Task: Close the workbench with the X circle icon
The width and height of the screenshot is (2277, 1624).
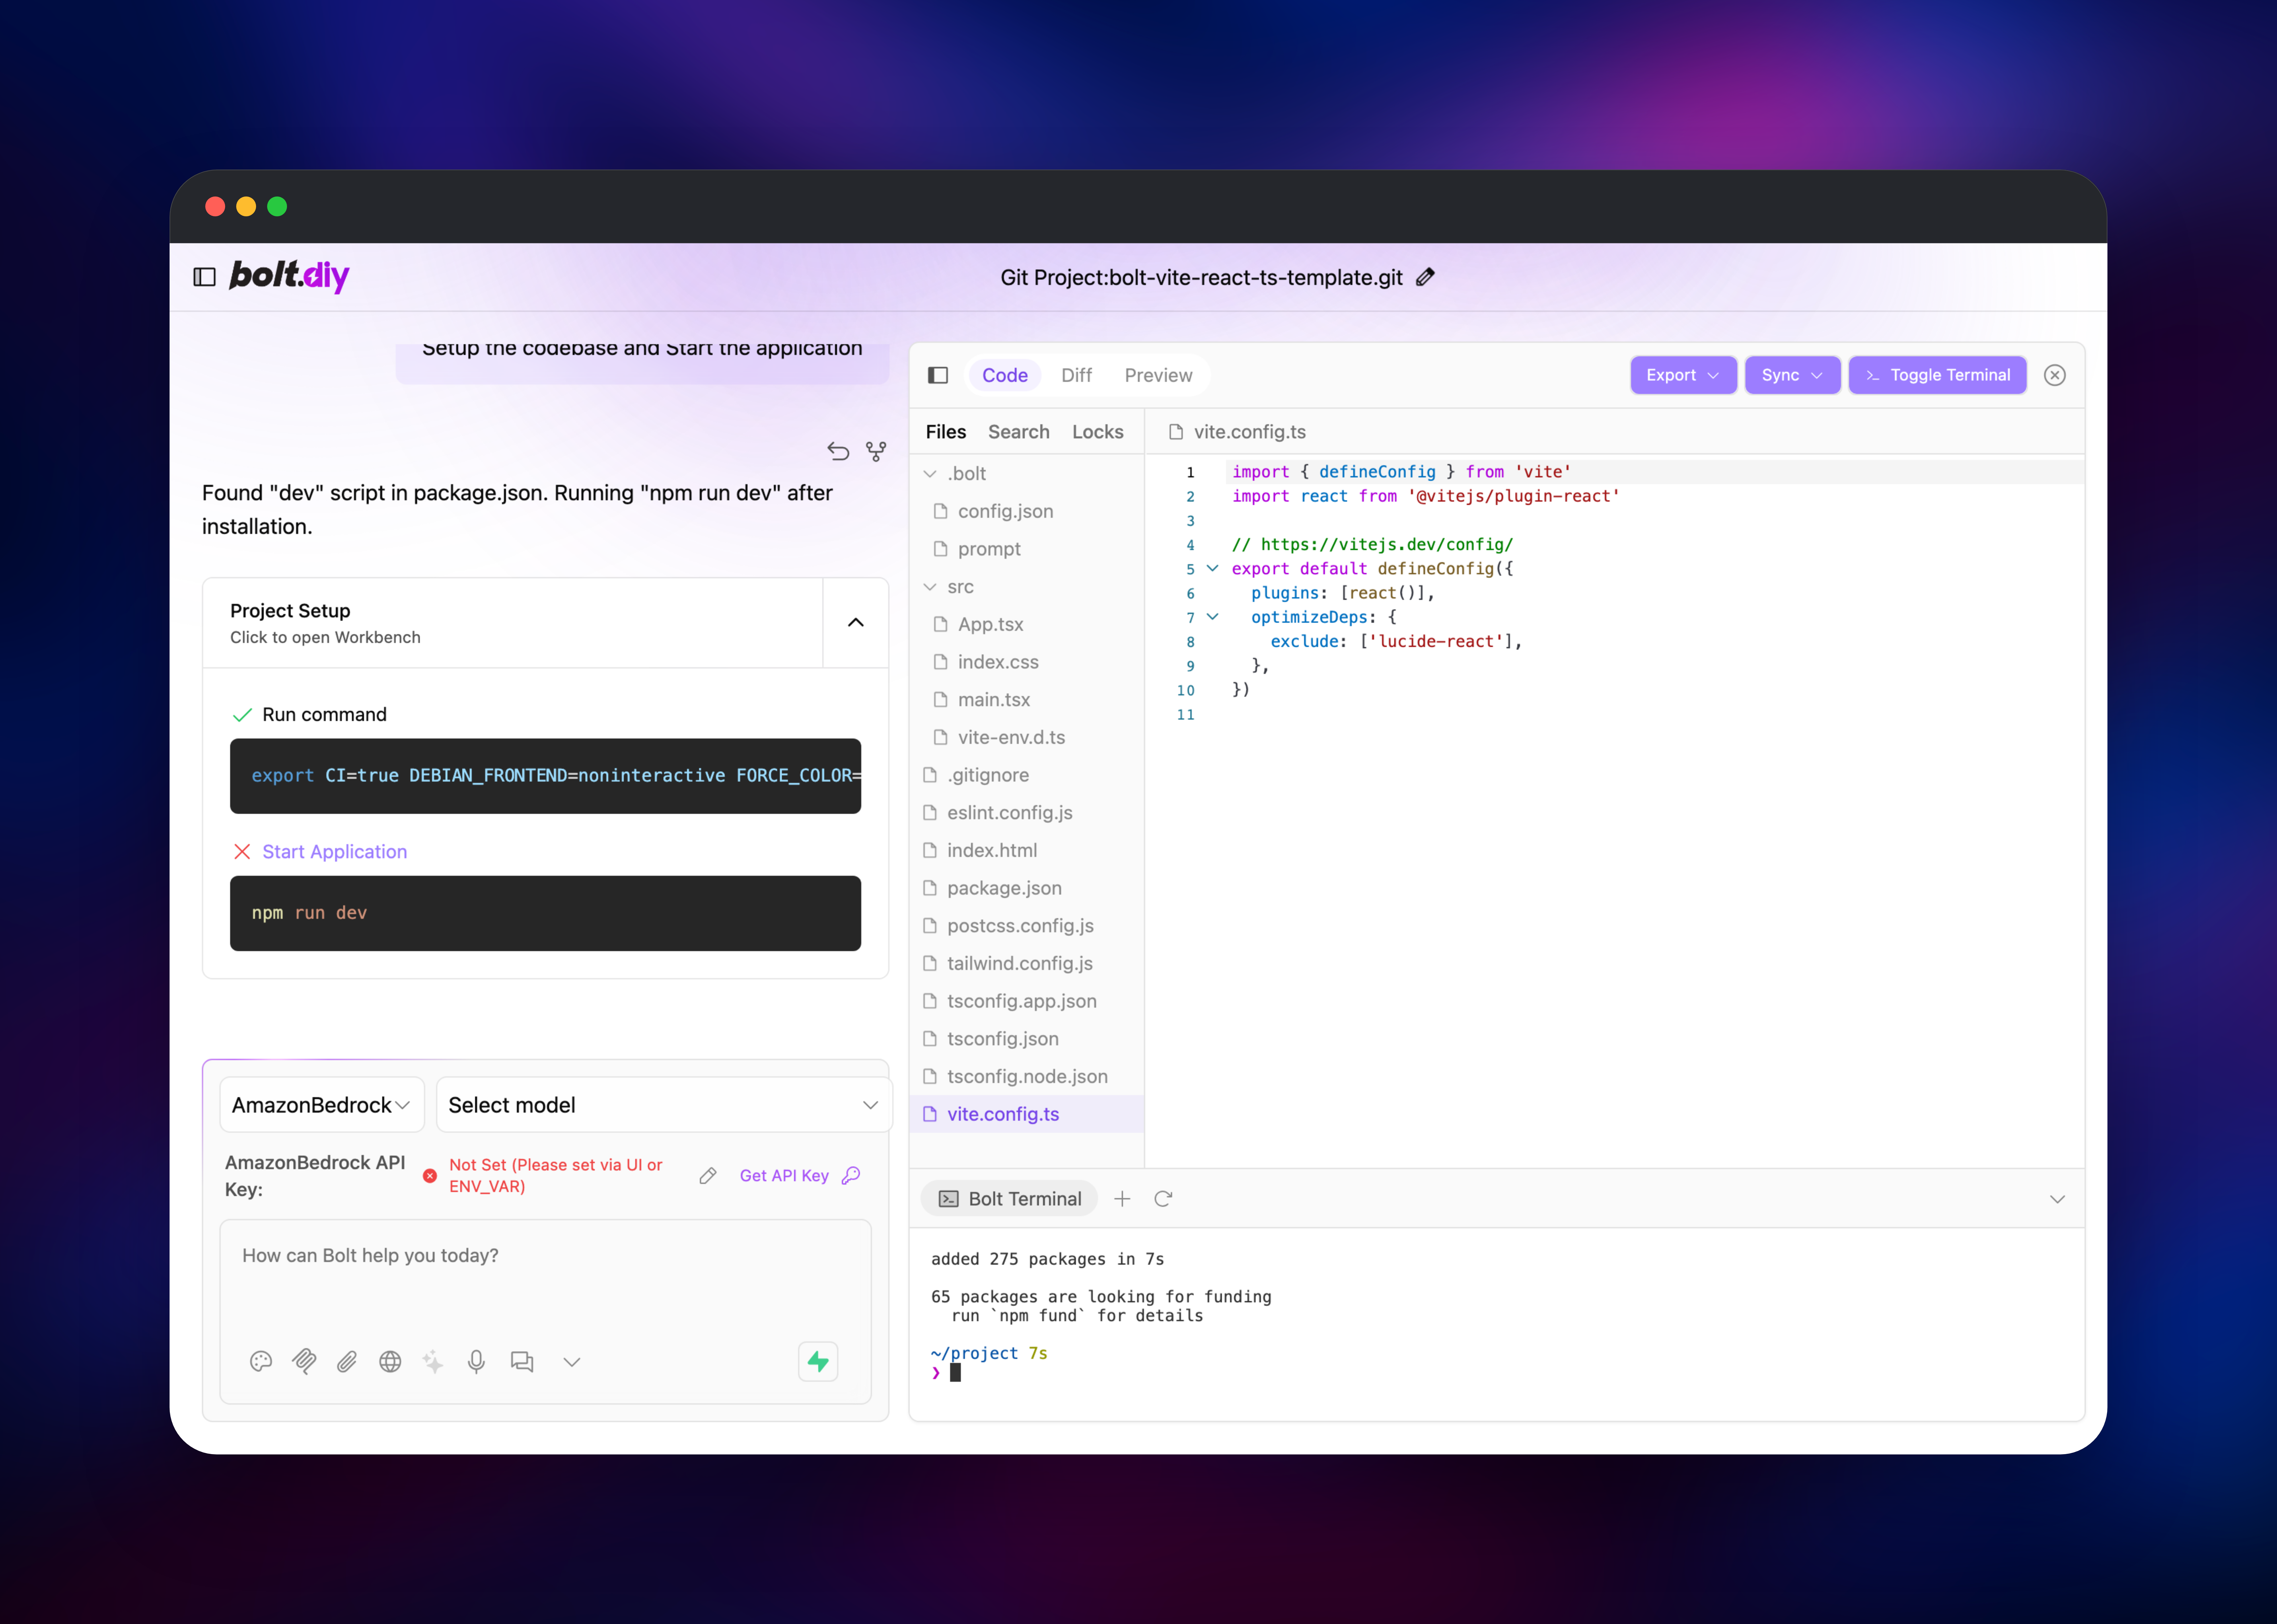Action: (x=2055, y=375)
